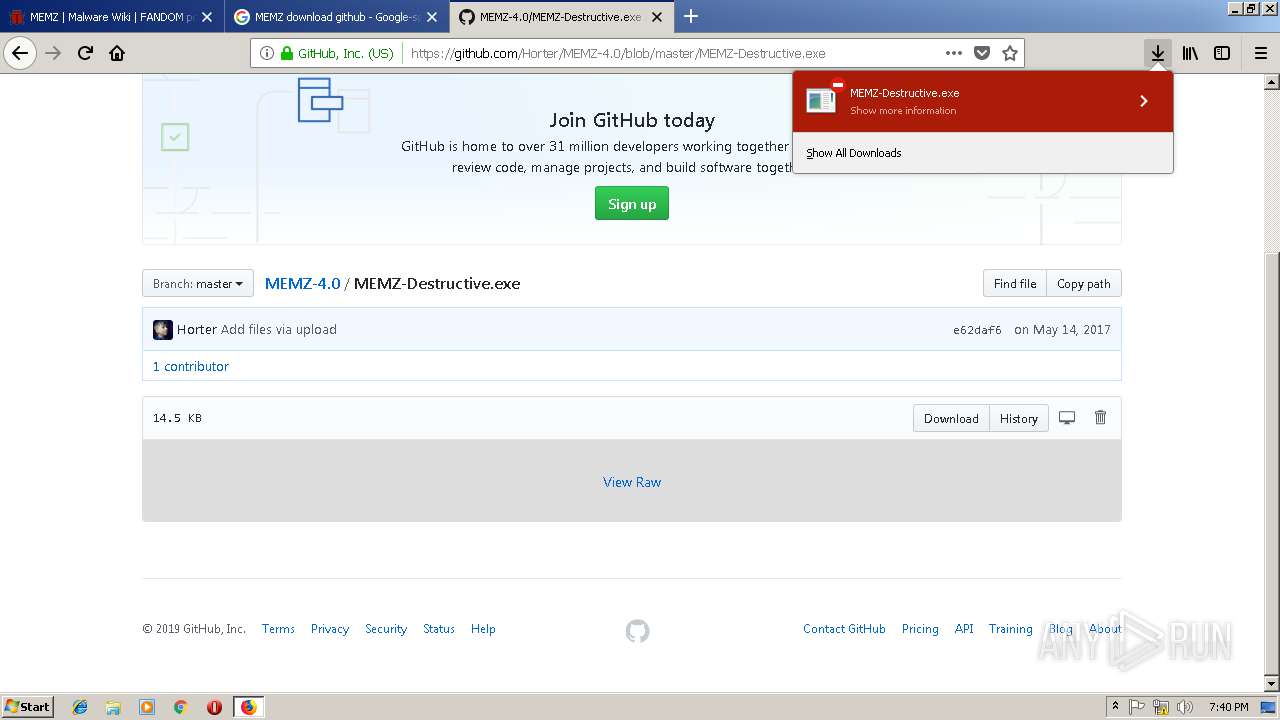1280x720 pixels.
Task: Open the Status footer link
Action: (x=439, y=629)
